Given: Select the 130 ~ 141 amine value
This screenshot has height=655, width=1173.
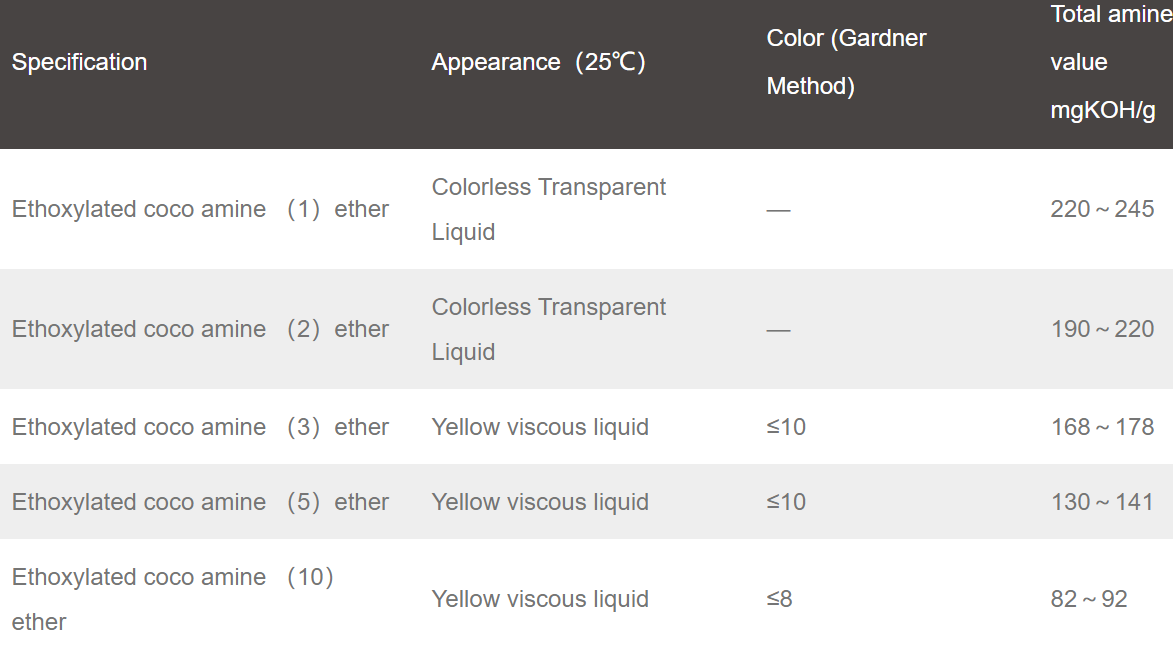Looking at the screenshot, I should 1102,502.
